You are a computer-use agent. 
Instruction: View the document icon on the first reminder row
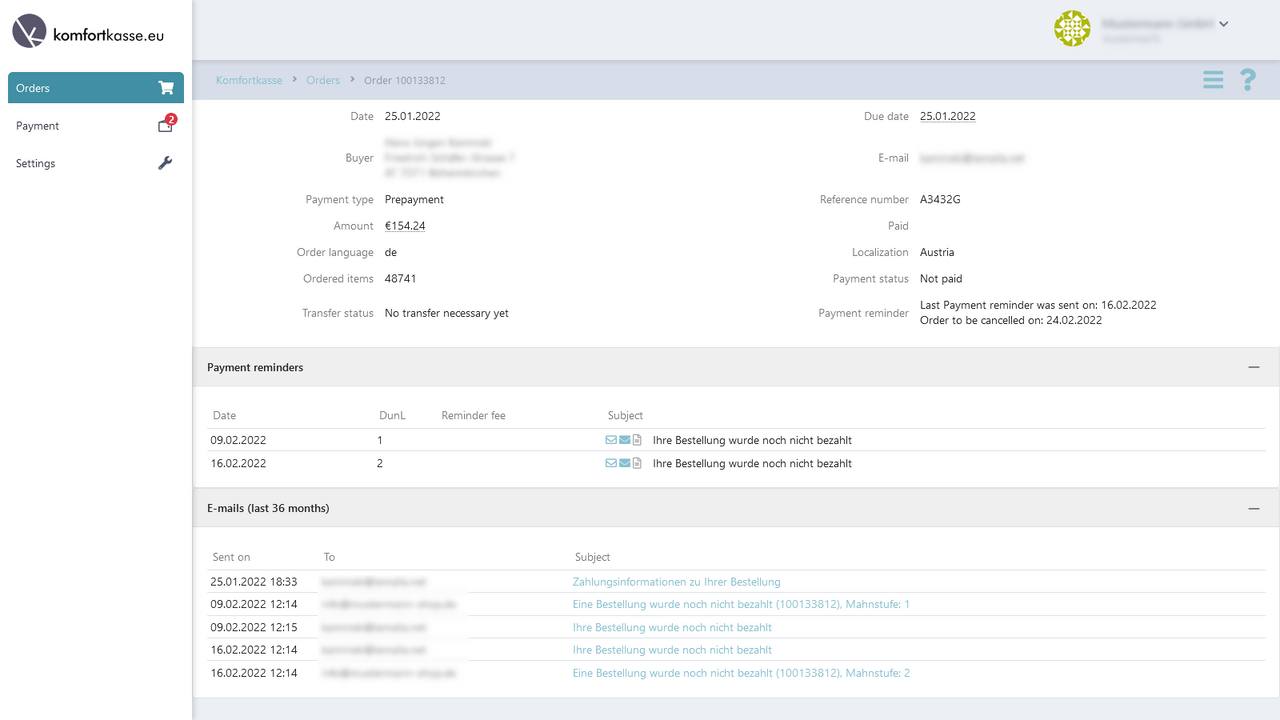[x=637, y=439]
